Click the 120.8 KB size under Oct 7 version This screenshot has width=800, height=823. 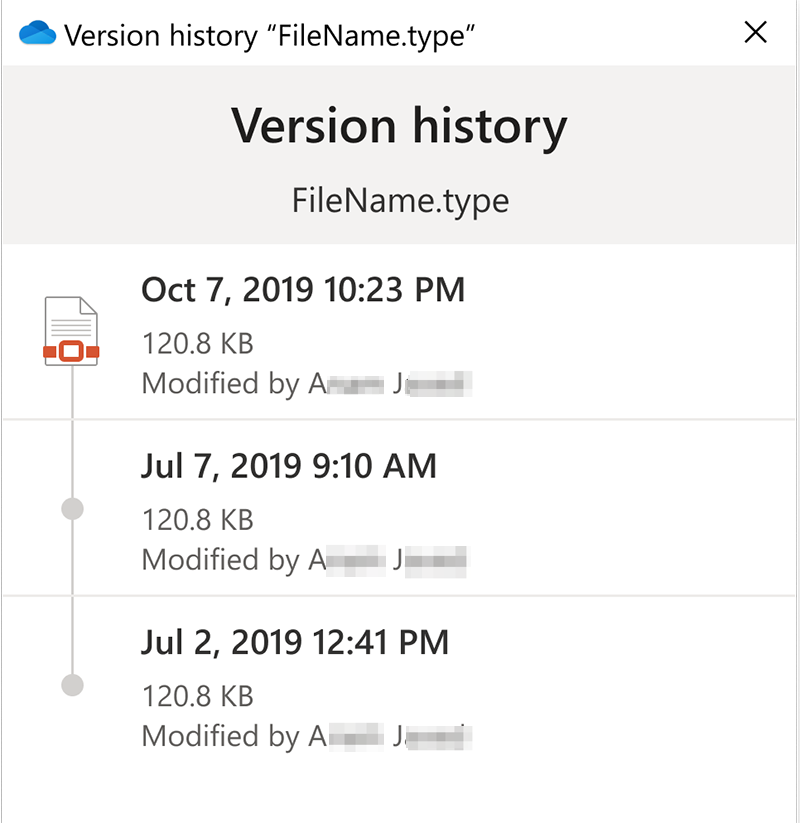(x=197, y=344)
